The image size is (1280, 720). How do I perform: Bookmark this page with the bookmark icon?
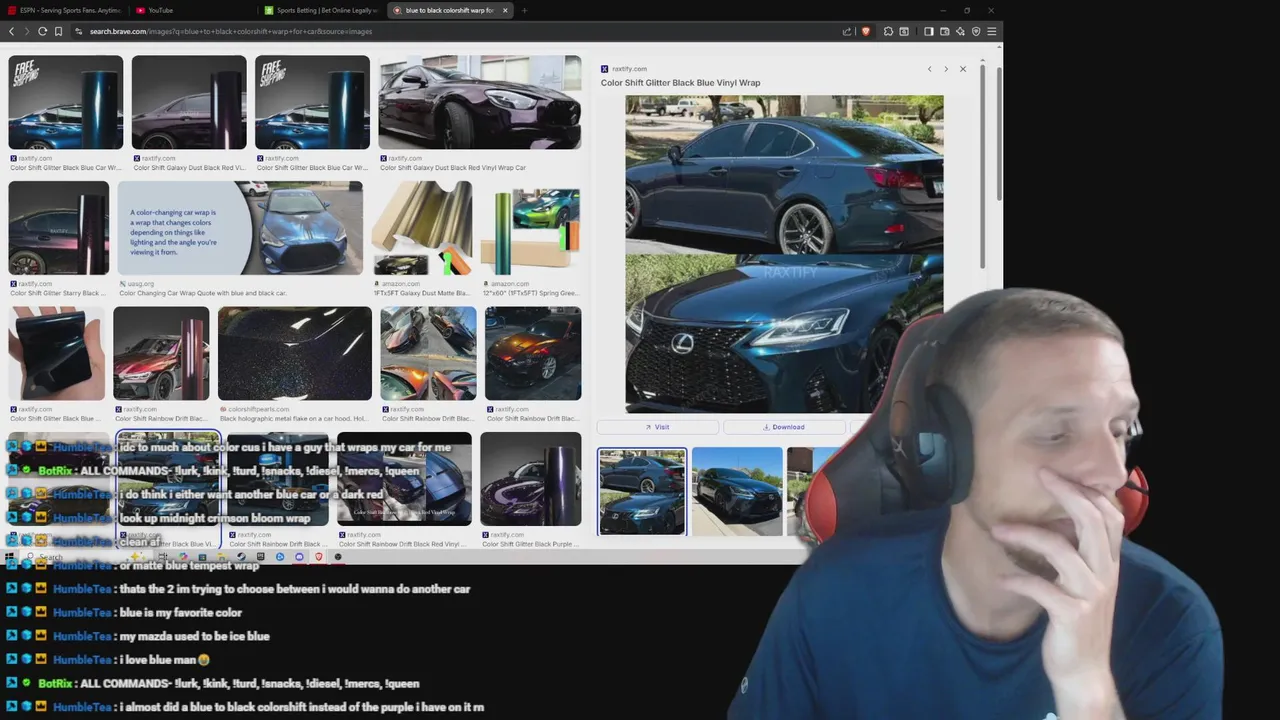pos(58,31)
